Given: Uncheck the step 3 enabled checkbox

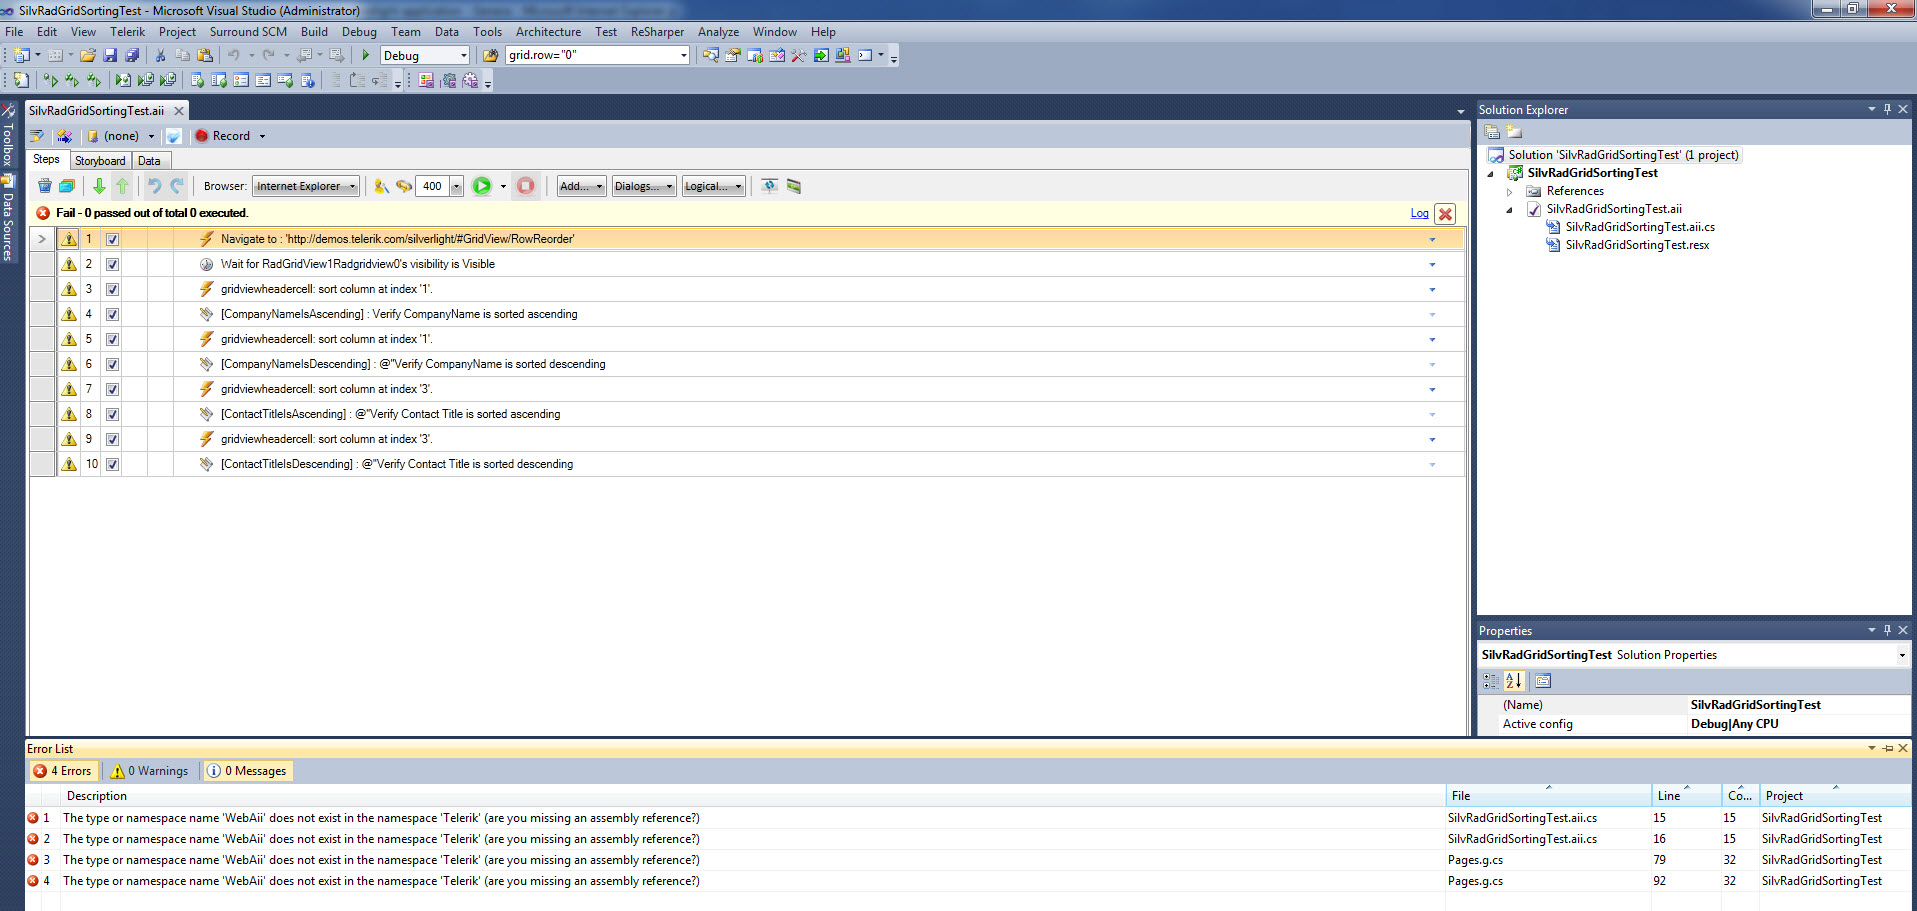Looking at the screenshot, I should pos(112,289).
